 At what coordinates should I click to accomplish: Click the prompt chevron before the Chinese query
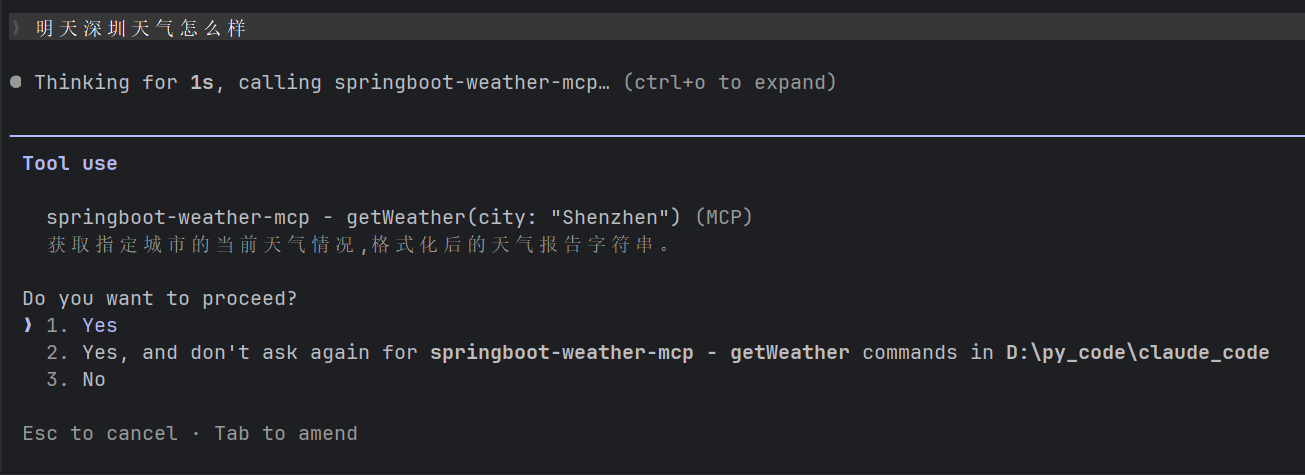tap(16, 28)
